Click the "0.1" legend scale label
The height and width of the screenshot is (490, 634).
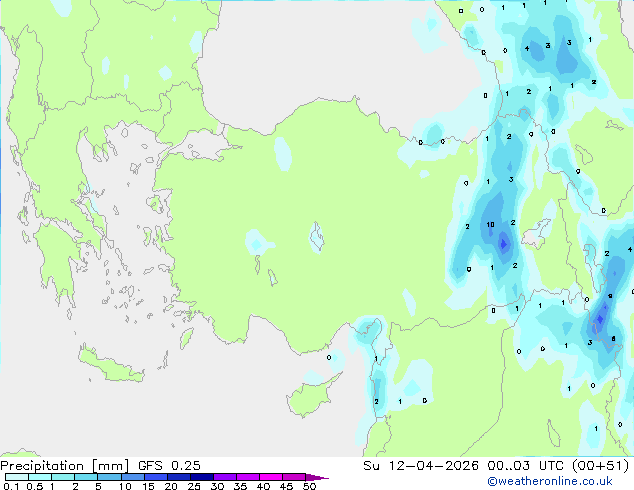click(11, 486)
